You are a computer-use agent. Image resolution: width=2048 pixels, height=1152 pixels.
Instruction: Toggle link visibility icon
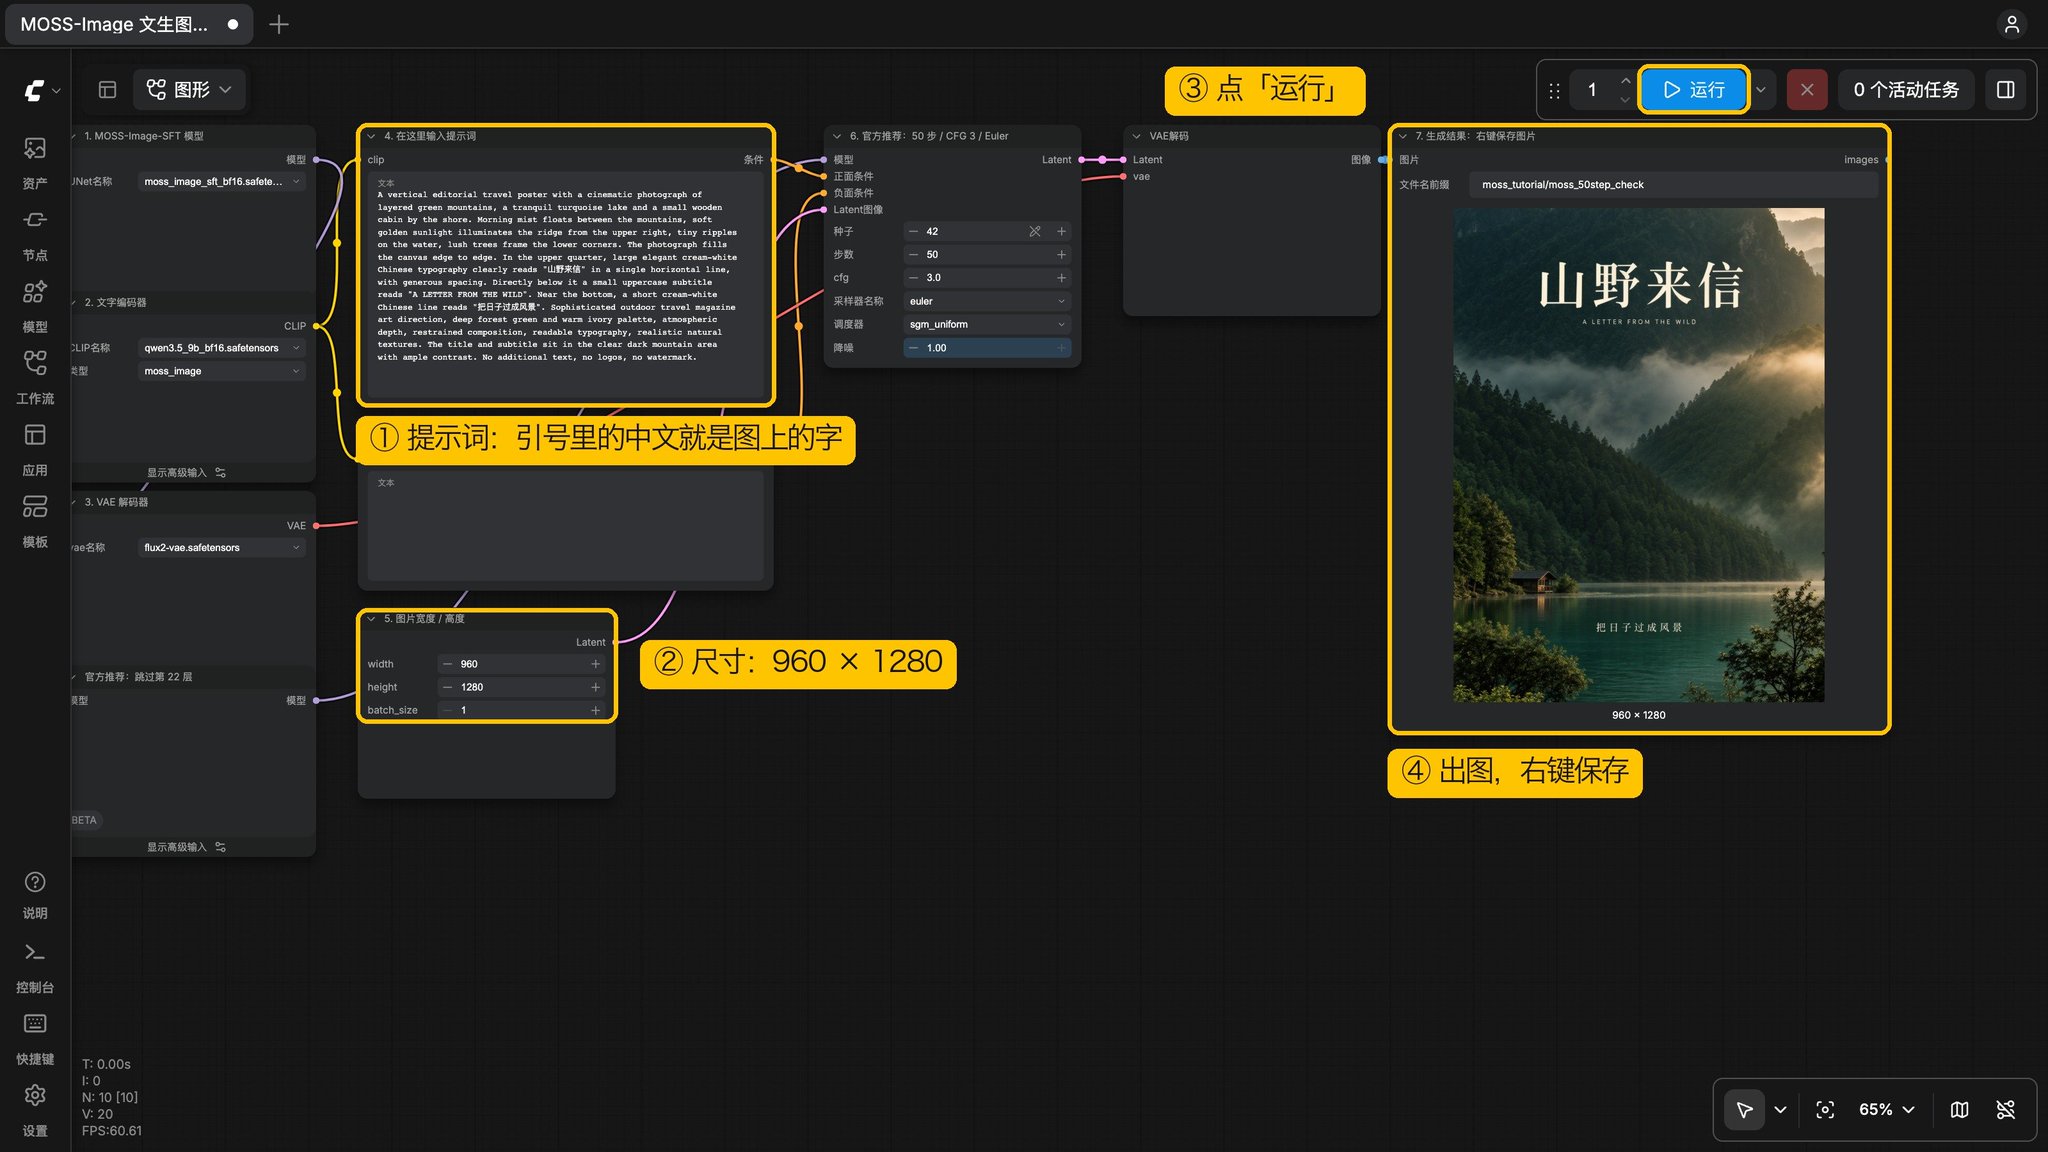pyautogui.click(x=2005, y=1110)
